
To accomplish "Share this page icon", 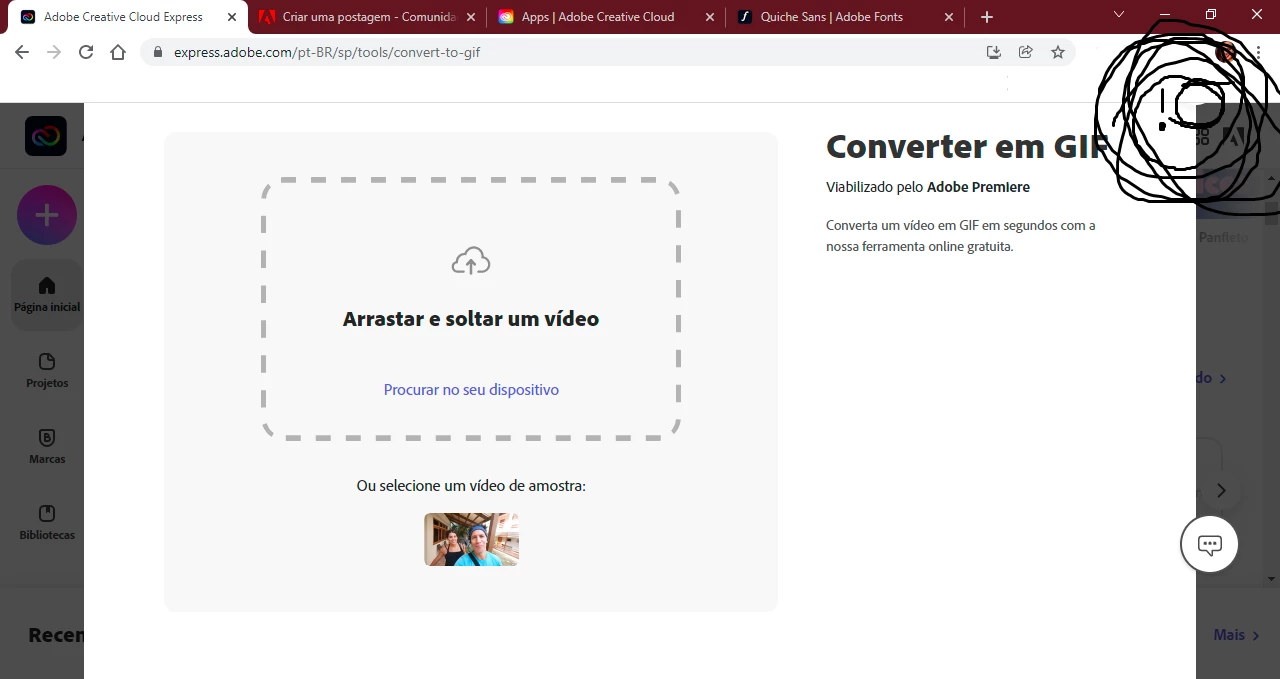I will click(x=1025, y=52).
